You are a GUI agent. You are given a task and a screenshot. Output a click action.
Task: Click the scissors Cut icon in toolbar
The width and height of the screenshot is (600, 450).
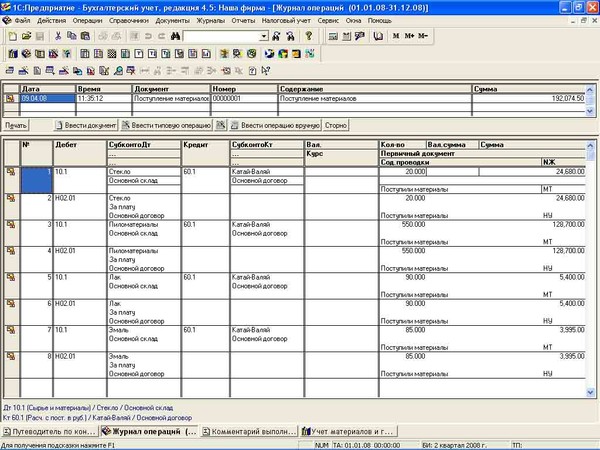click(x=58, y=35)
